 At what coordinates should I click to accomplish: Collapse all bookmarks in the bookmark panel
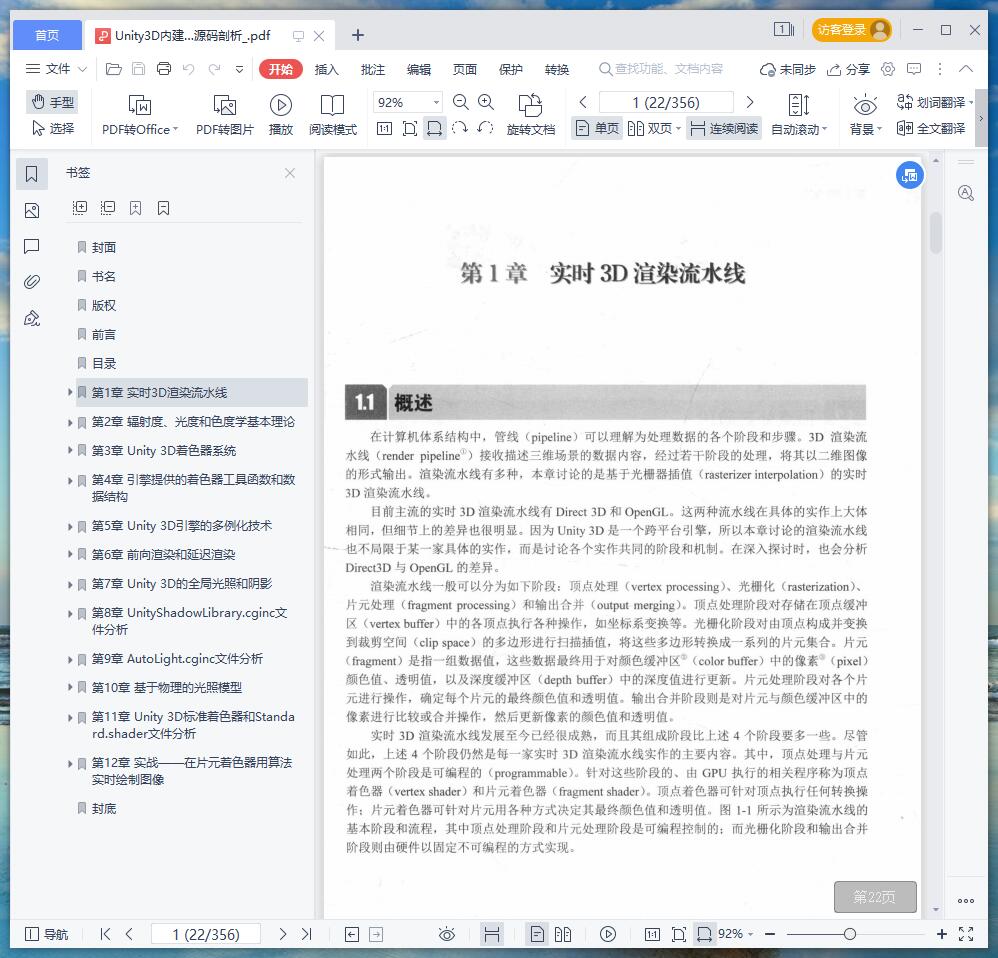click(108, 208)
